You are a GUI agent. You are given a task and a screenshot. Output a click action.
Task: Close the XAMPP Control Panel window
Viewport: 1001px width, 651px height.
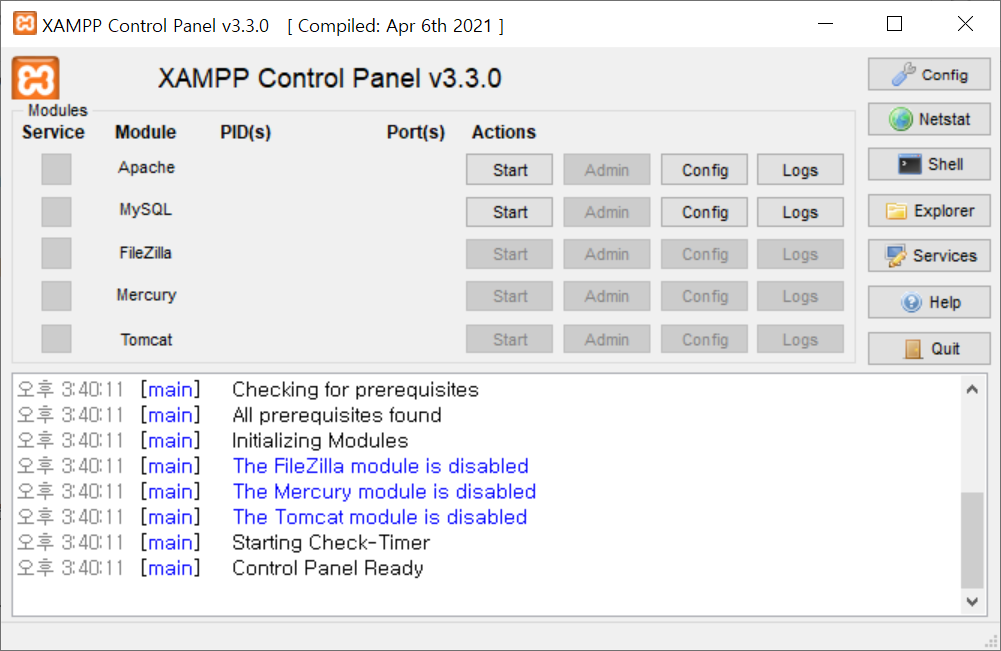[x=965, y=24]
